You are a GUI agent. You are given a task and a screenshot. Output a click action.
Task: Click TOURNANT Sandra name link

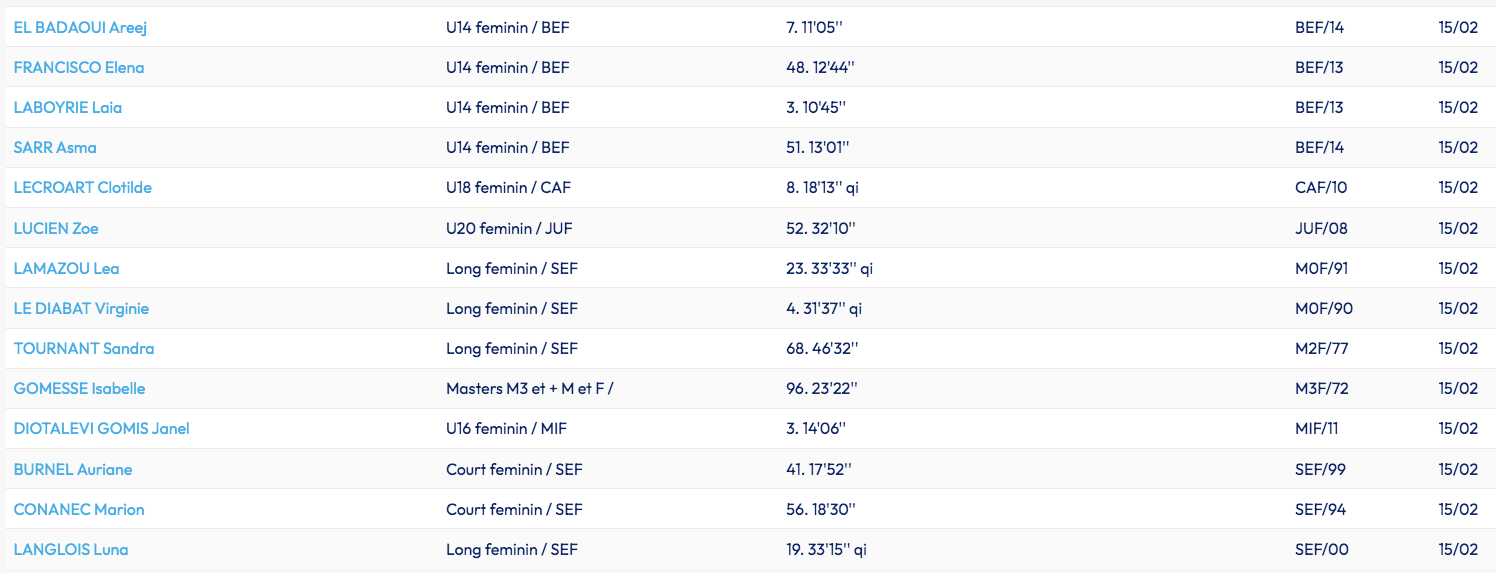click(x=84, y=348)
